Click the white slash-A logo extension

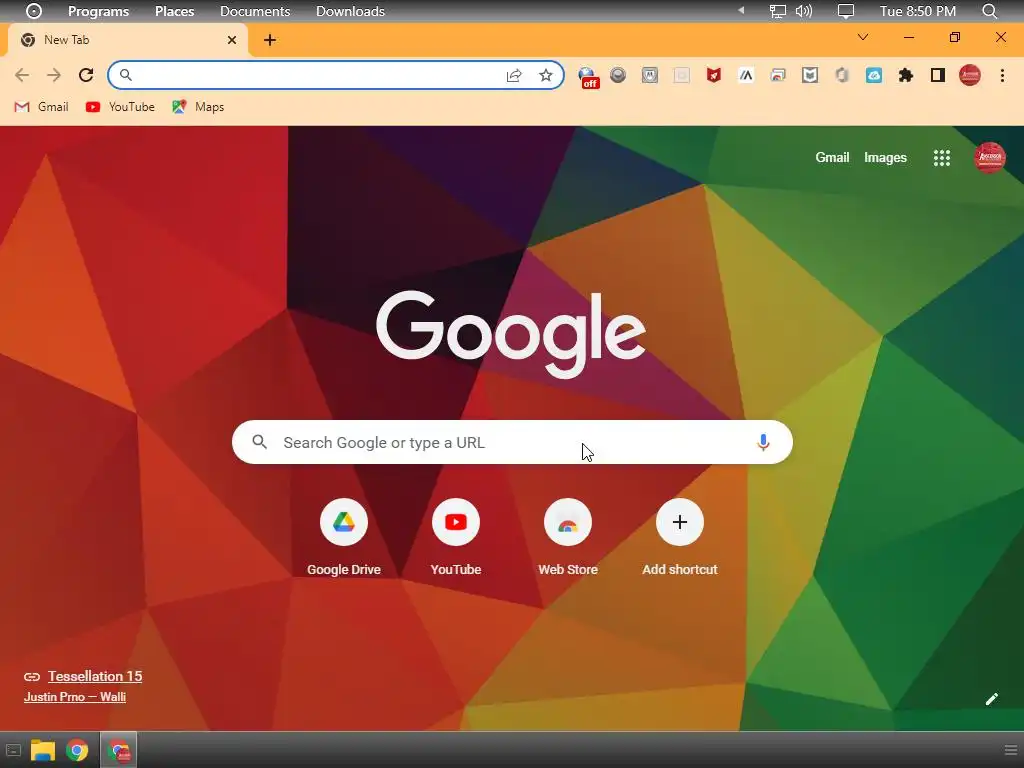(746, 75)
